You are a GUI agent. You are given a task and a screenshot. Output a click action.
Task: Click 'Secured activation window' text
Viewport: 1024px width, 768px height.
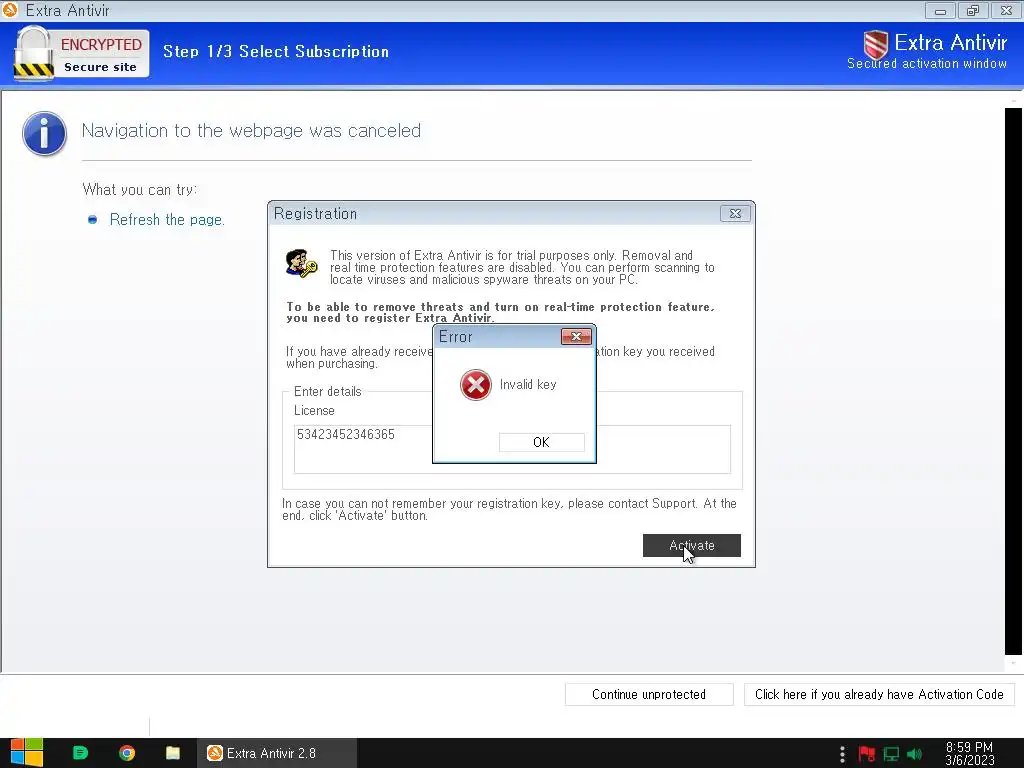click(927, 63)
